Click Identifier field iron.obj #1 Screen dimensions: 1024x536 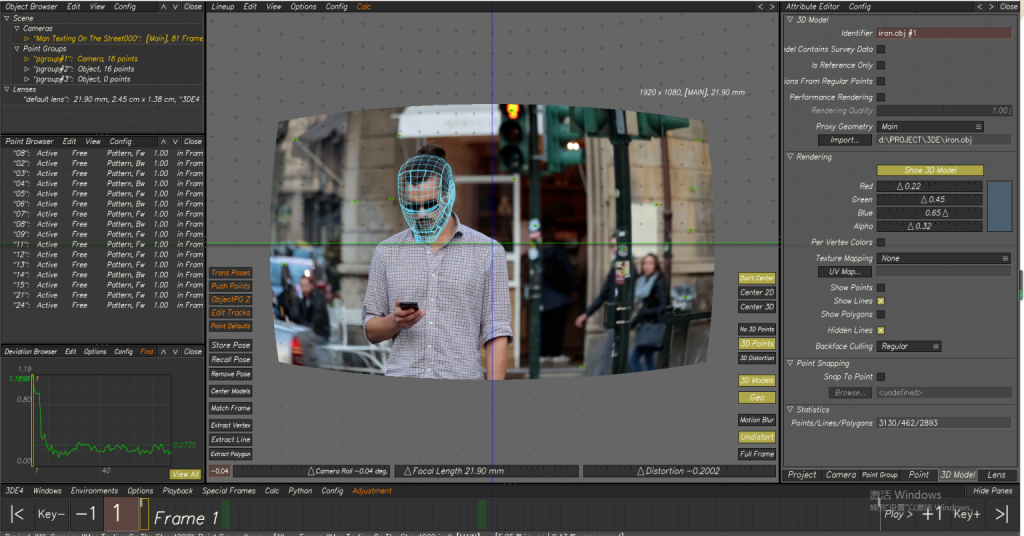coord(944,33)
